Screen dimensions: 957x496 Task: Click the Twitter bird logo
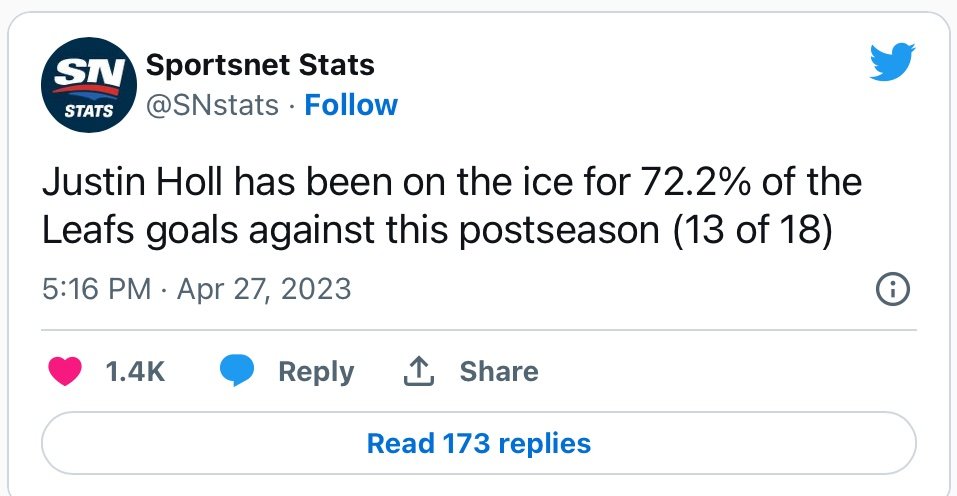[892, 64]
